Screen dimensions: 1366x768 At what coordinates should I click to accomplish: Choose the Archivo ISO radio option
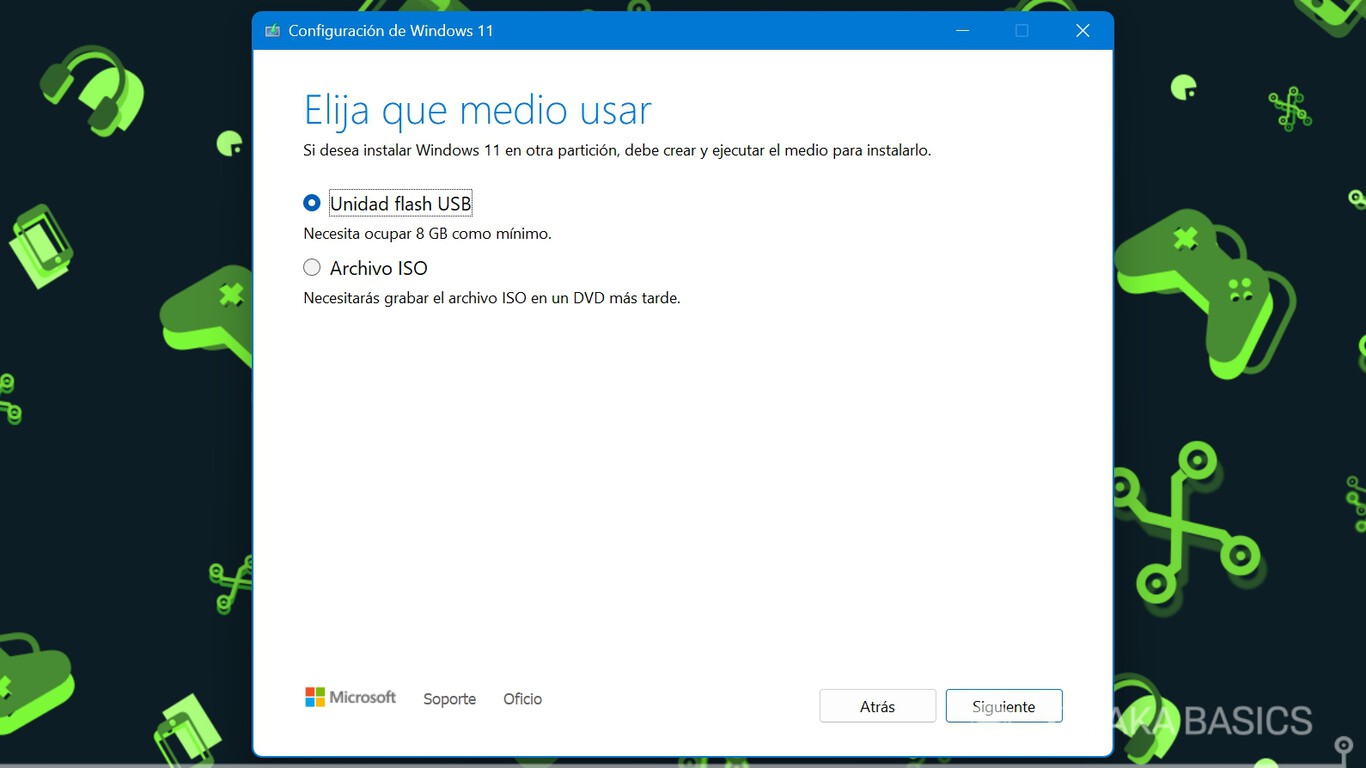coord(312,268)
